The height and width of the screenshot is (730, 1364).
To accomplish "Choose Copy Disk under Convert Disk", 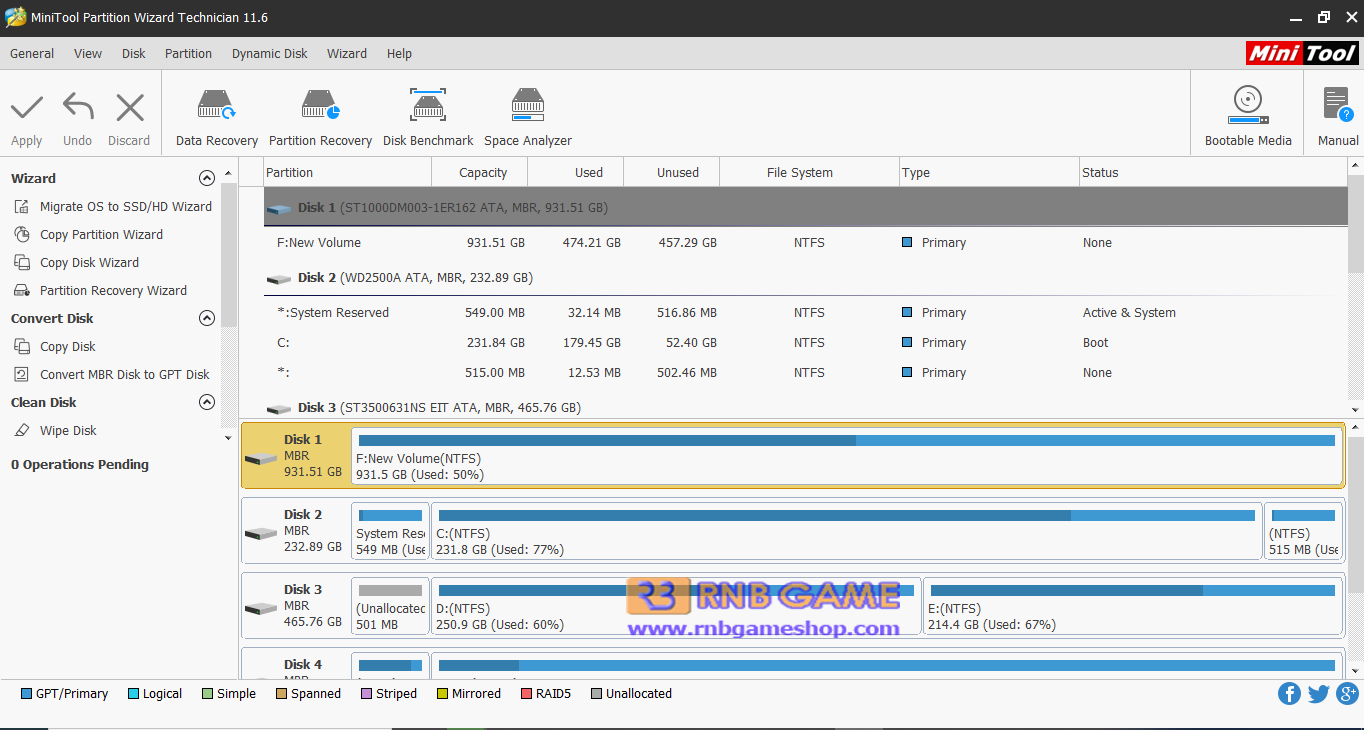I will pyautogui.click(x=68, y=347).
